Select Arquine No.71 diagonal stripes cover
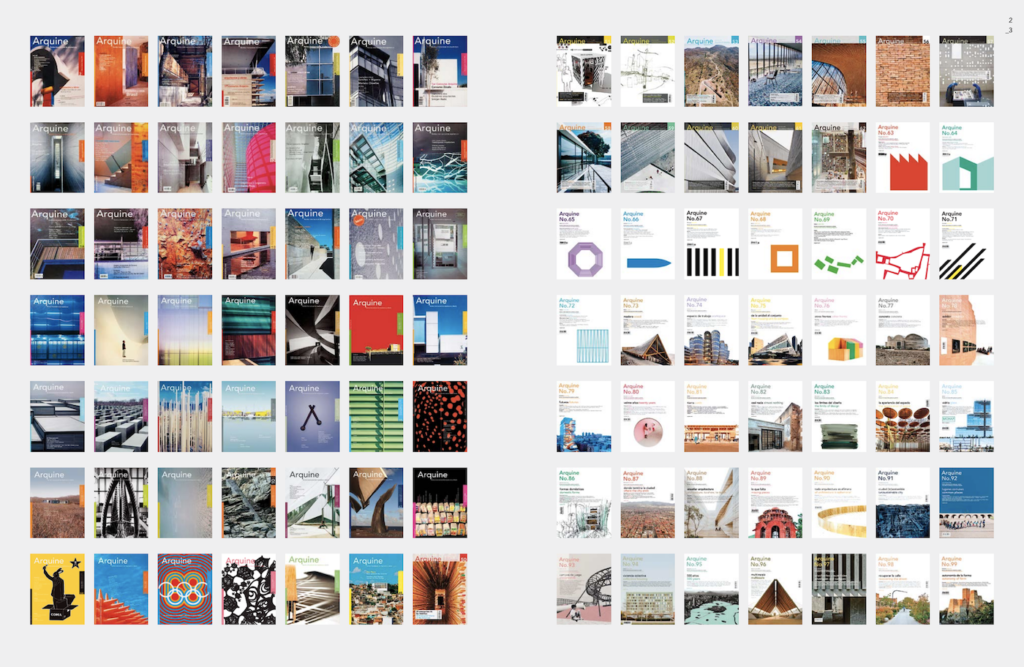This screenshot has width=1024, height=667. coord(967,244)
